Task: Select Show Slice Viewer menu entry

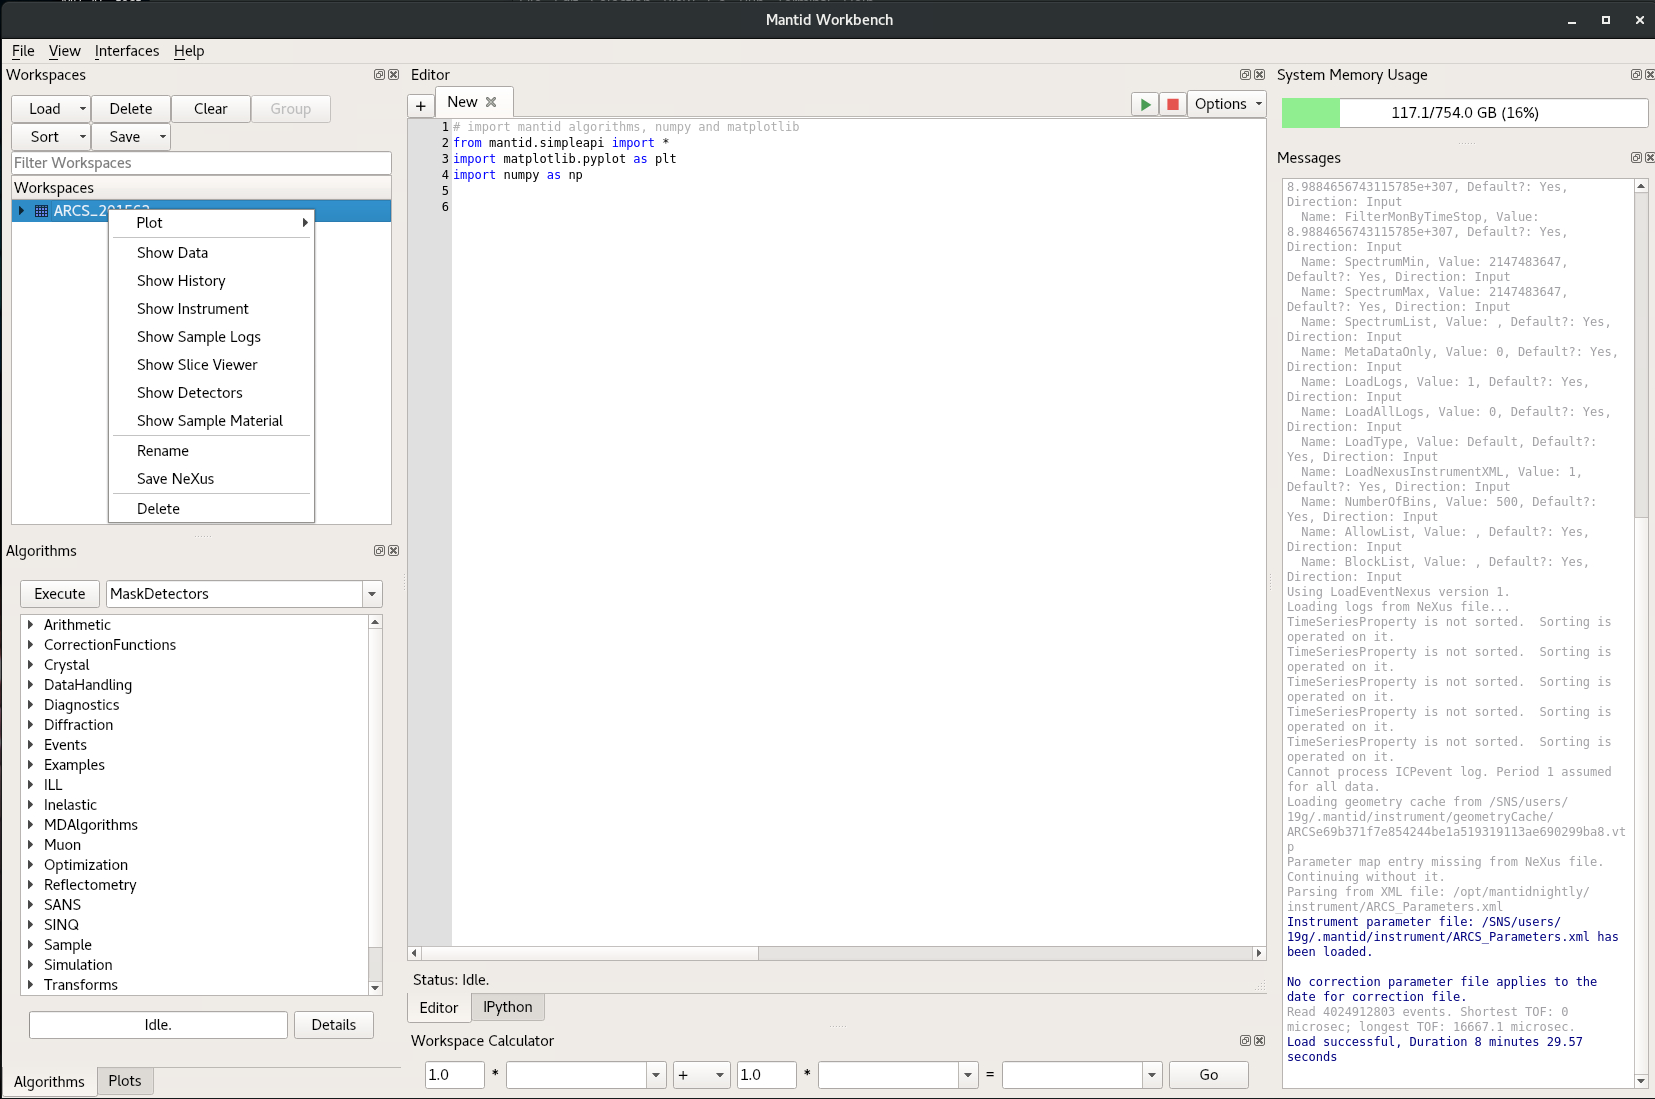Action: [x=197, y=365]
